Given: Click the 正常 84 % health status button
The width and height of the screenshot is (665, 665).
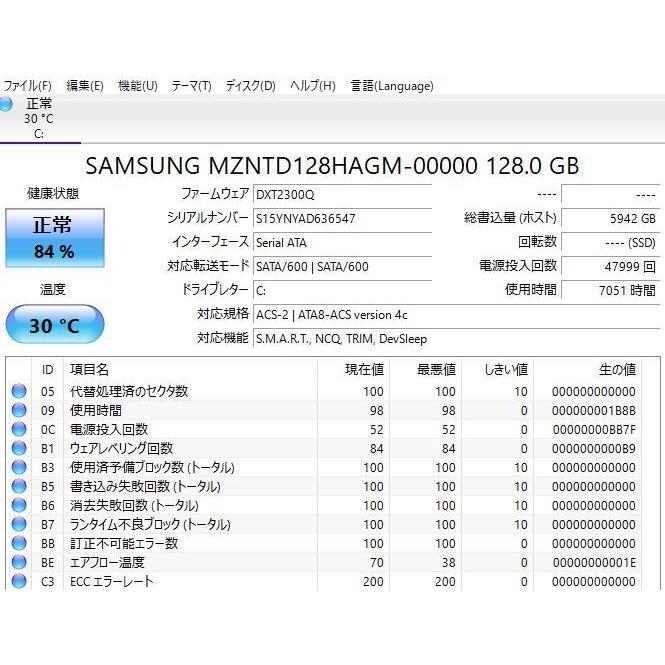Looking at the screenshot, I should [x=55, y=238].
